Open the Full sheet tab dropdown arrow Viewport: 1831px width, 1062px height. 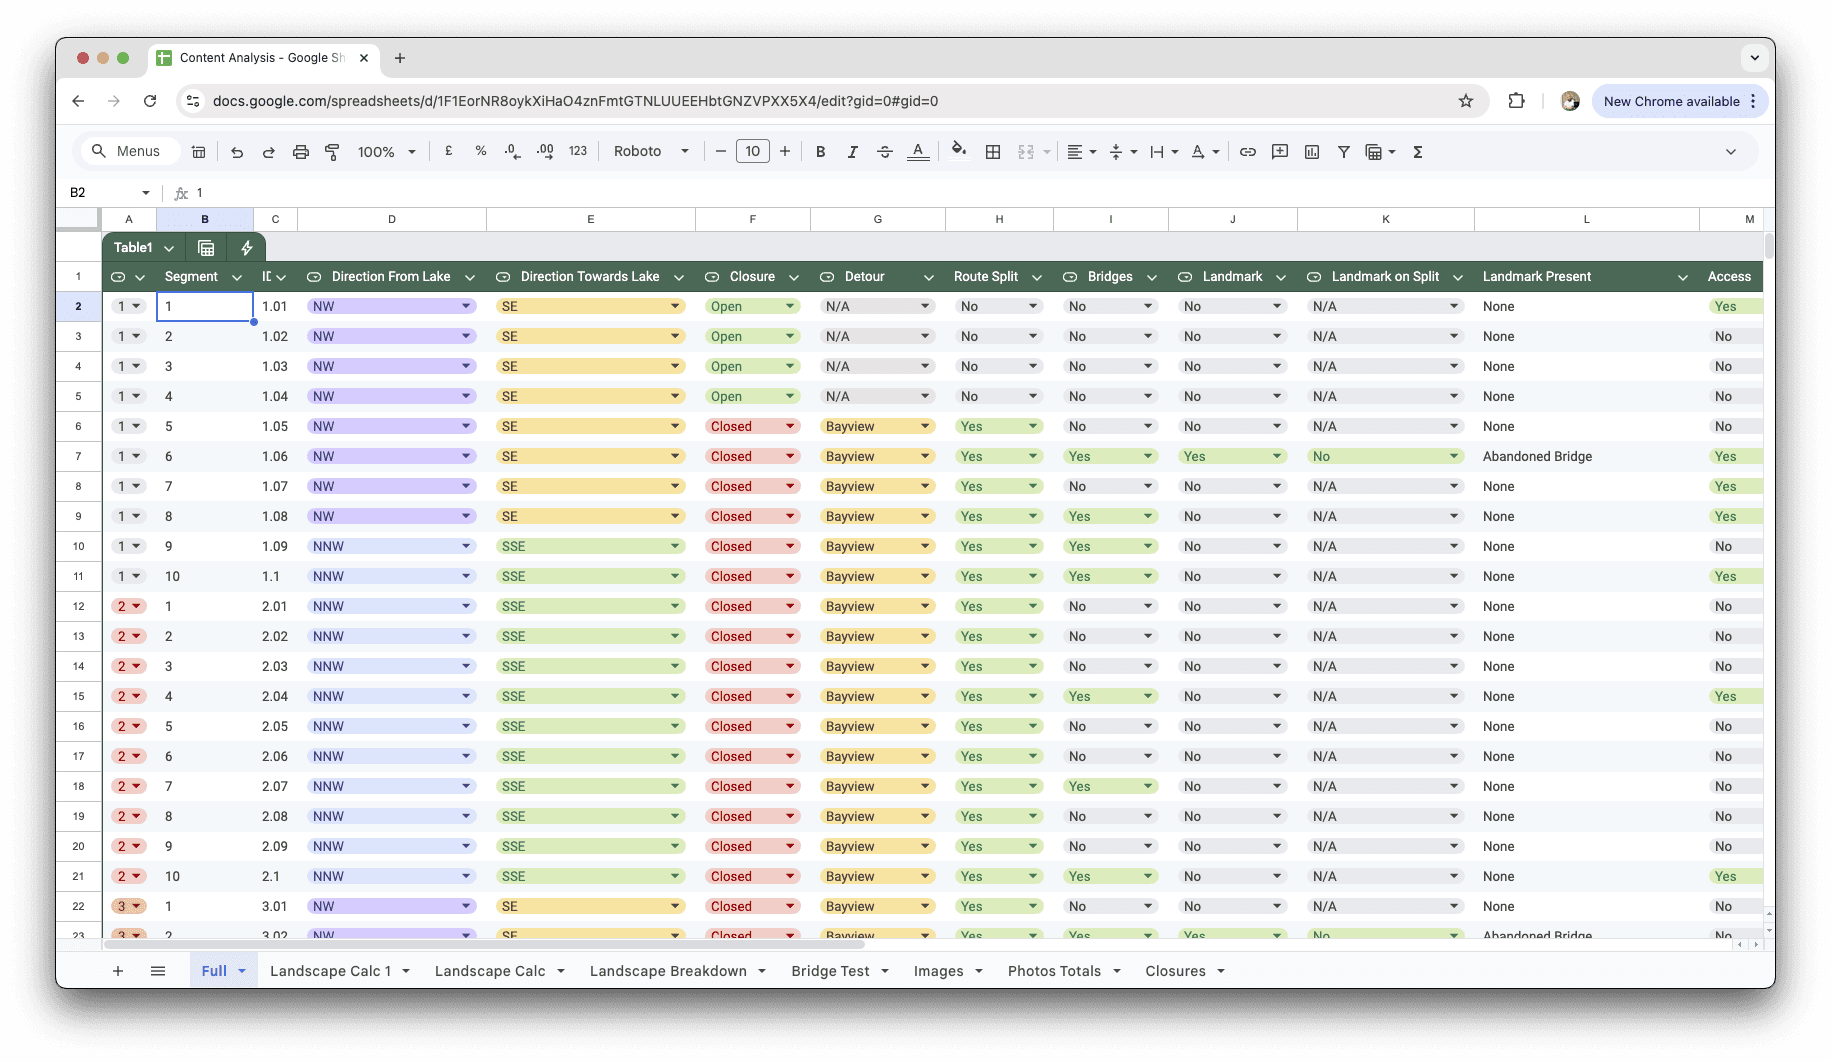coord(242,971)
